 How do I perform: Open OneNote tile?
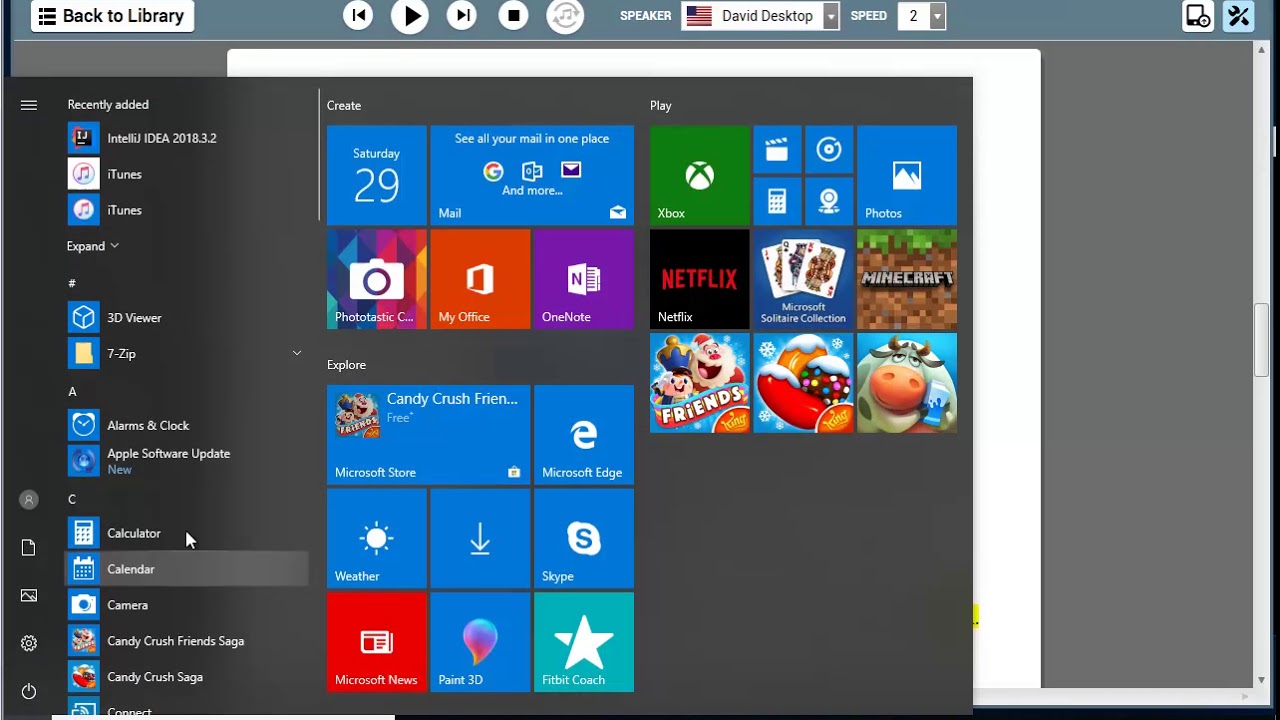click(x=584, y=279)
